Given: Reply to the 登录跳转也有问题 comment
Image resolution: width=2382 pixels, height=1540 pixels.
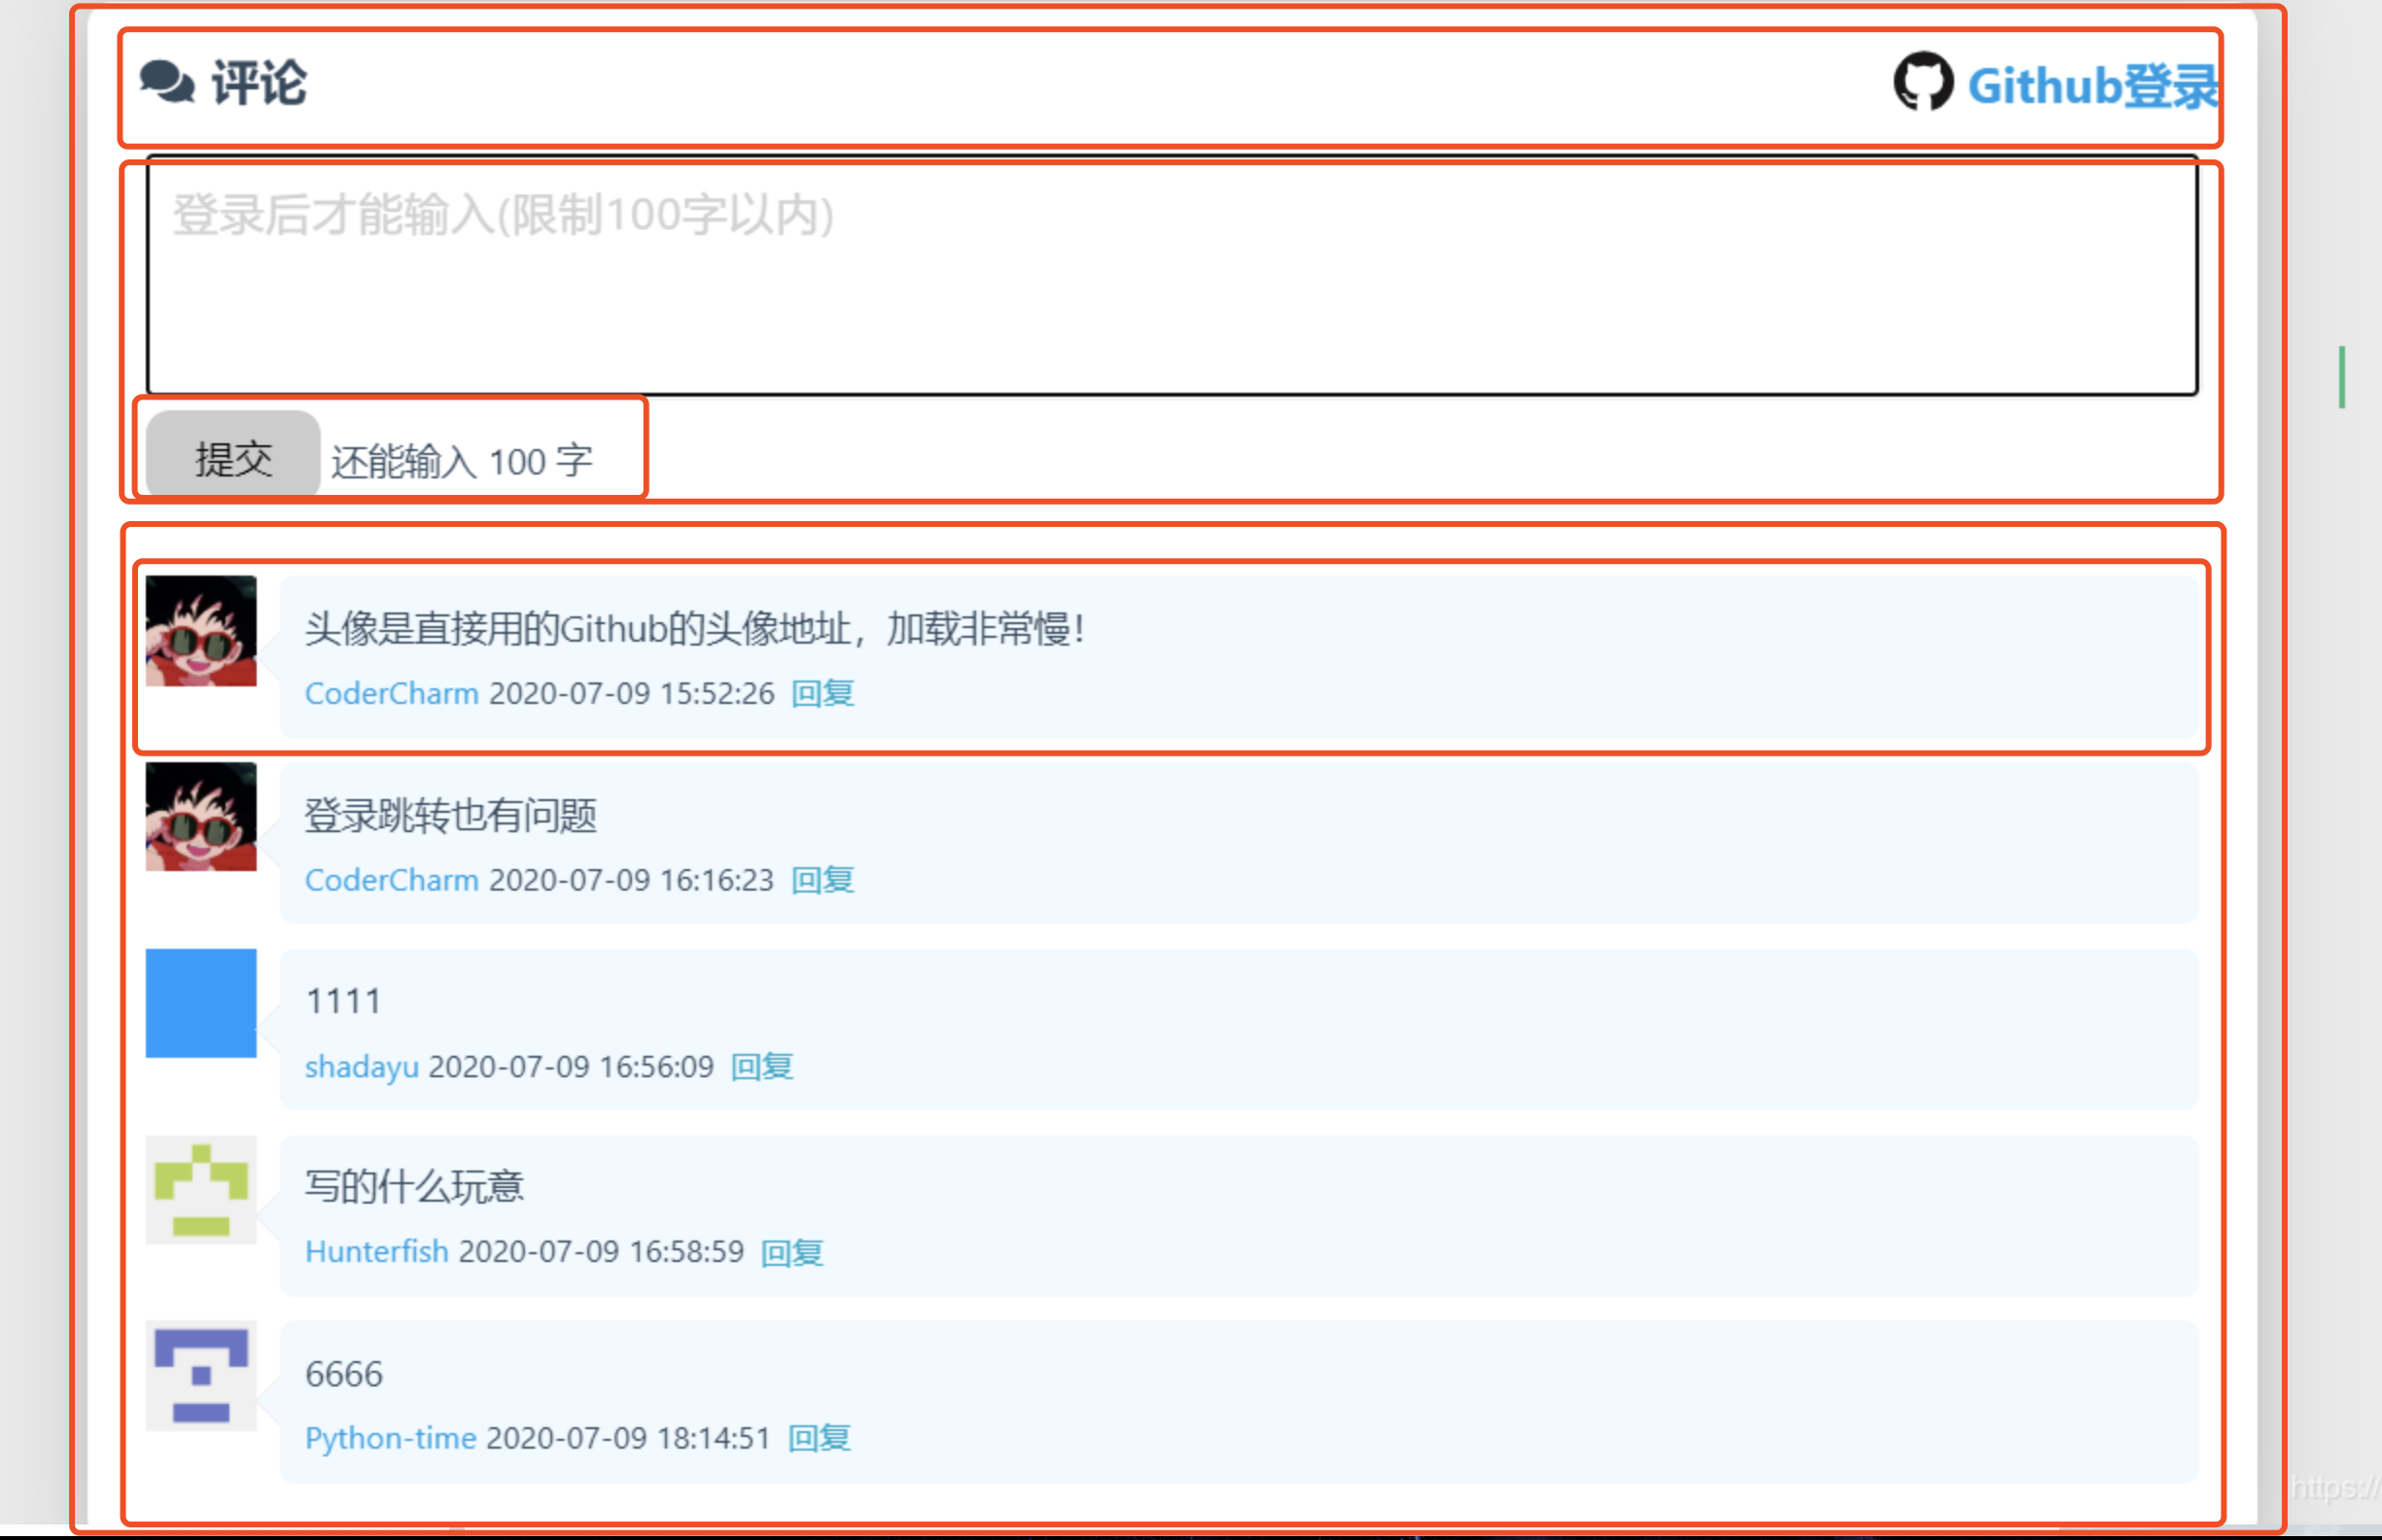Looking at the screenshot, I should (x=822, y=880).
